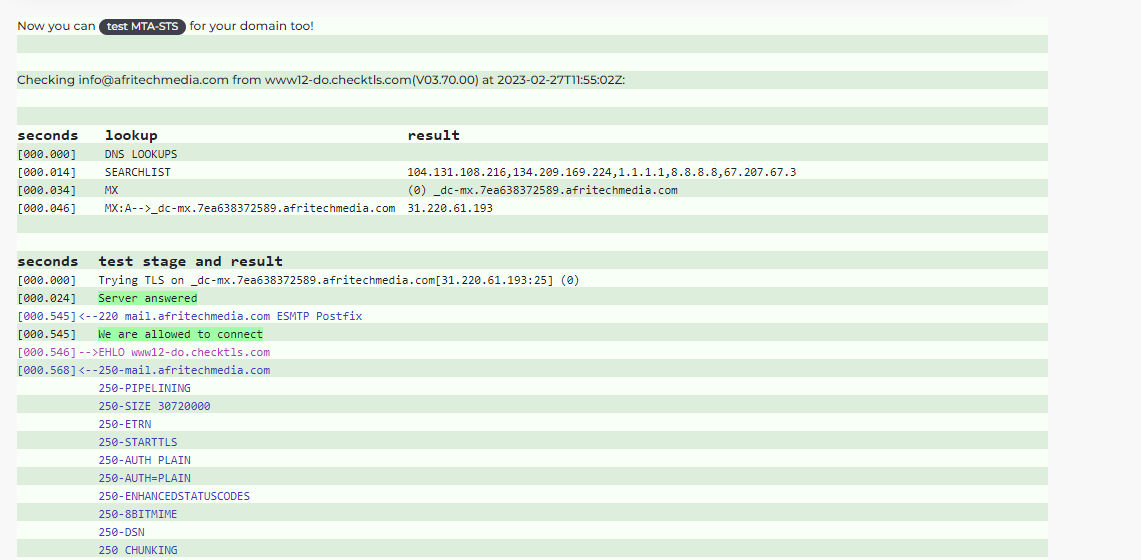Click the test stage and result header
This screenshot has height=560, width=1141.
pyautogui.click(x=191, y=261)
